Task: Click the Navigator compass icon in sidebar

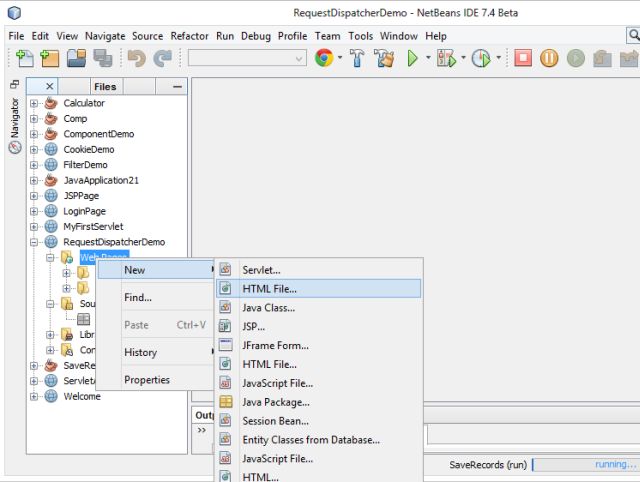Action: (x=15, y=147)
